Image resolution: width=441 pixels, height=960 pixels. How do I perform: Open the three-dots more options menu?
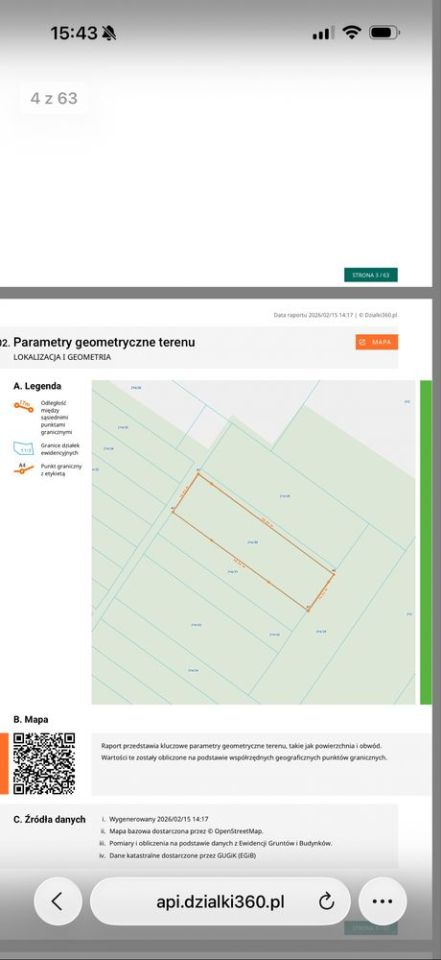tap(382, 901)
